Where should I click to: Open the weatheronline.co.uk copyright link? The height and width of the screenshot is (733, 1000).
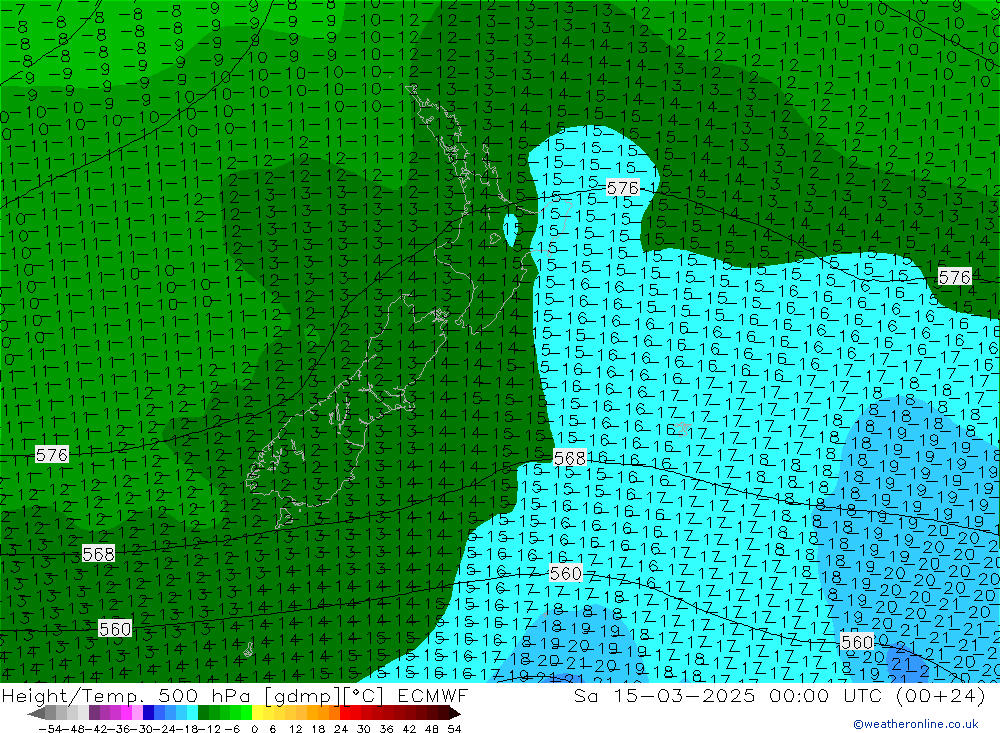tap(916, 724)
